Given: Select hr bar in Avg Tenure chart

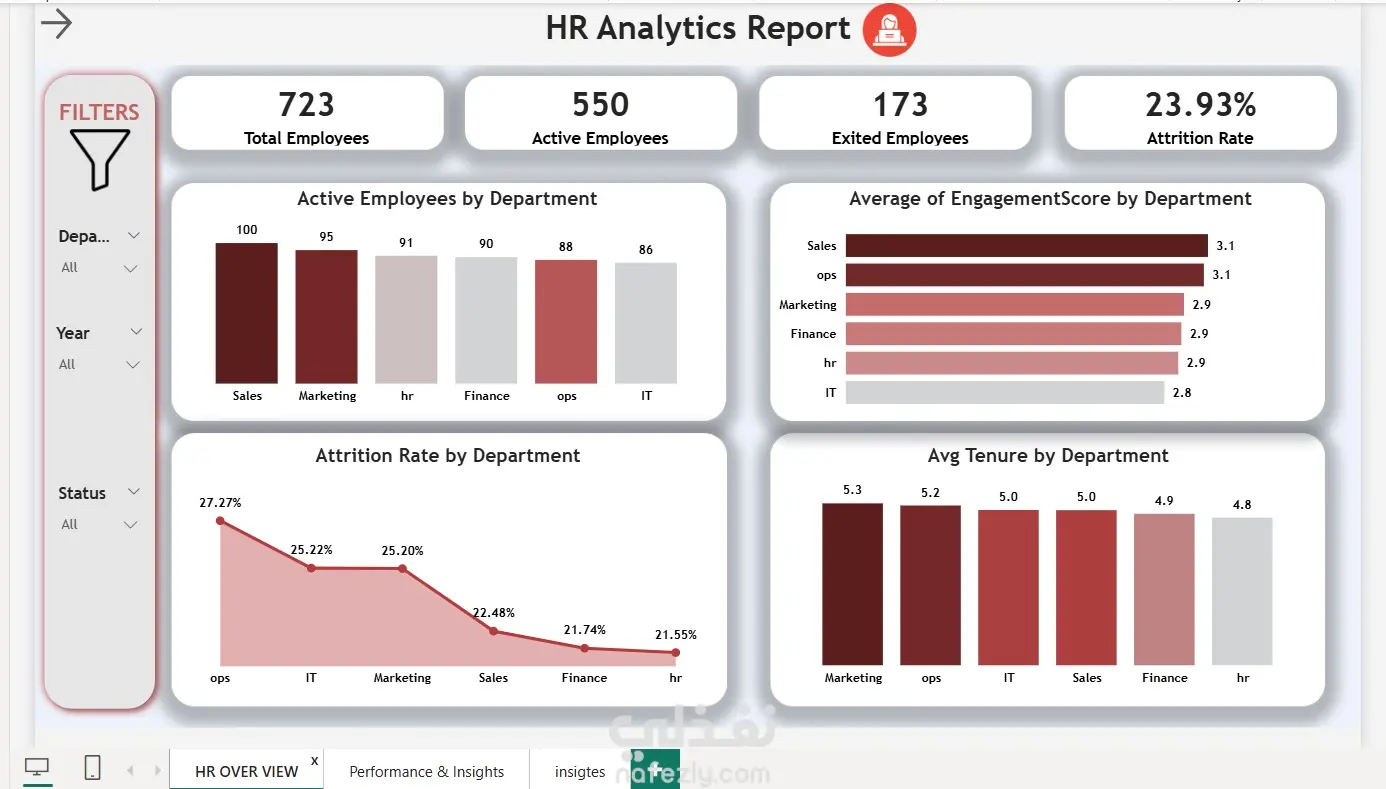Looking at the screenshot, I should (x=1243, y=591).
